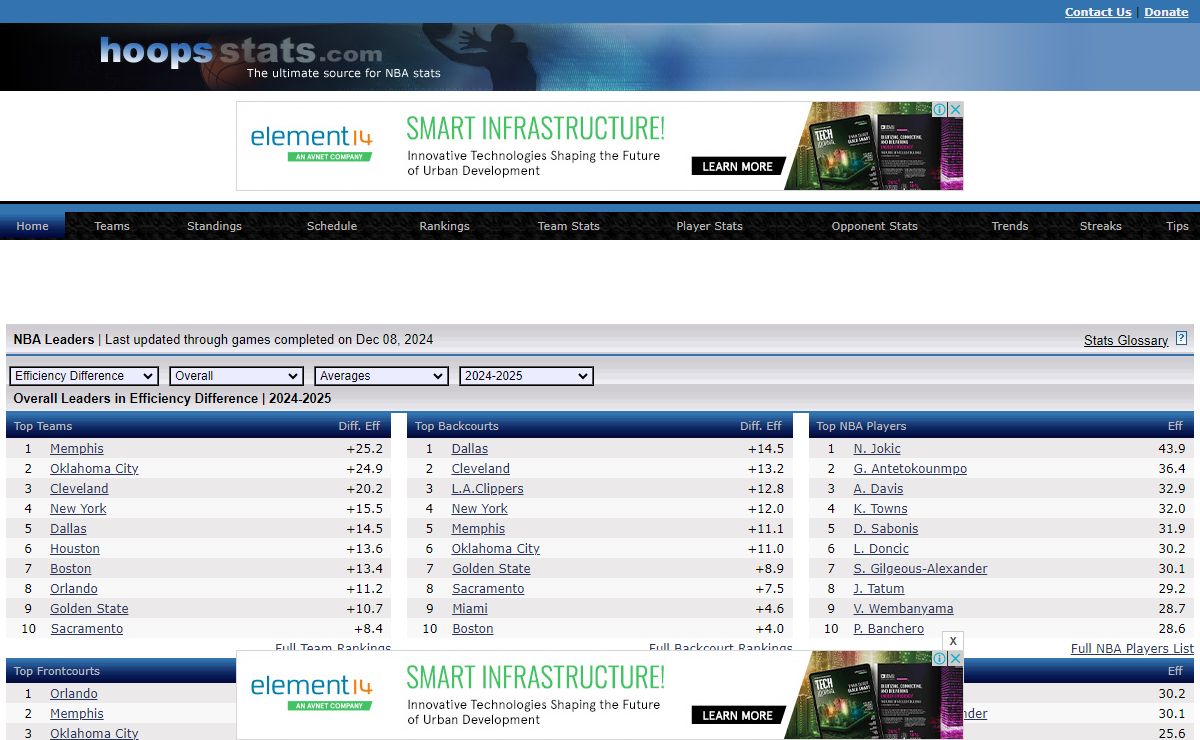Open J. Tatum player page
Viewport: 1200px width, 740px height.
[x=879, y=588]
